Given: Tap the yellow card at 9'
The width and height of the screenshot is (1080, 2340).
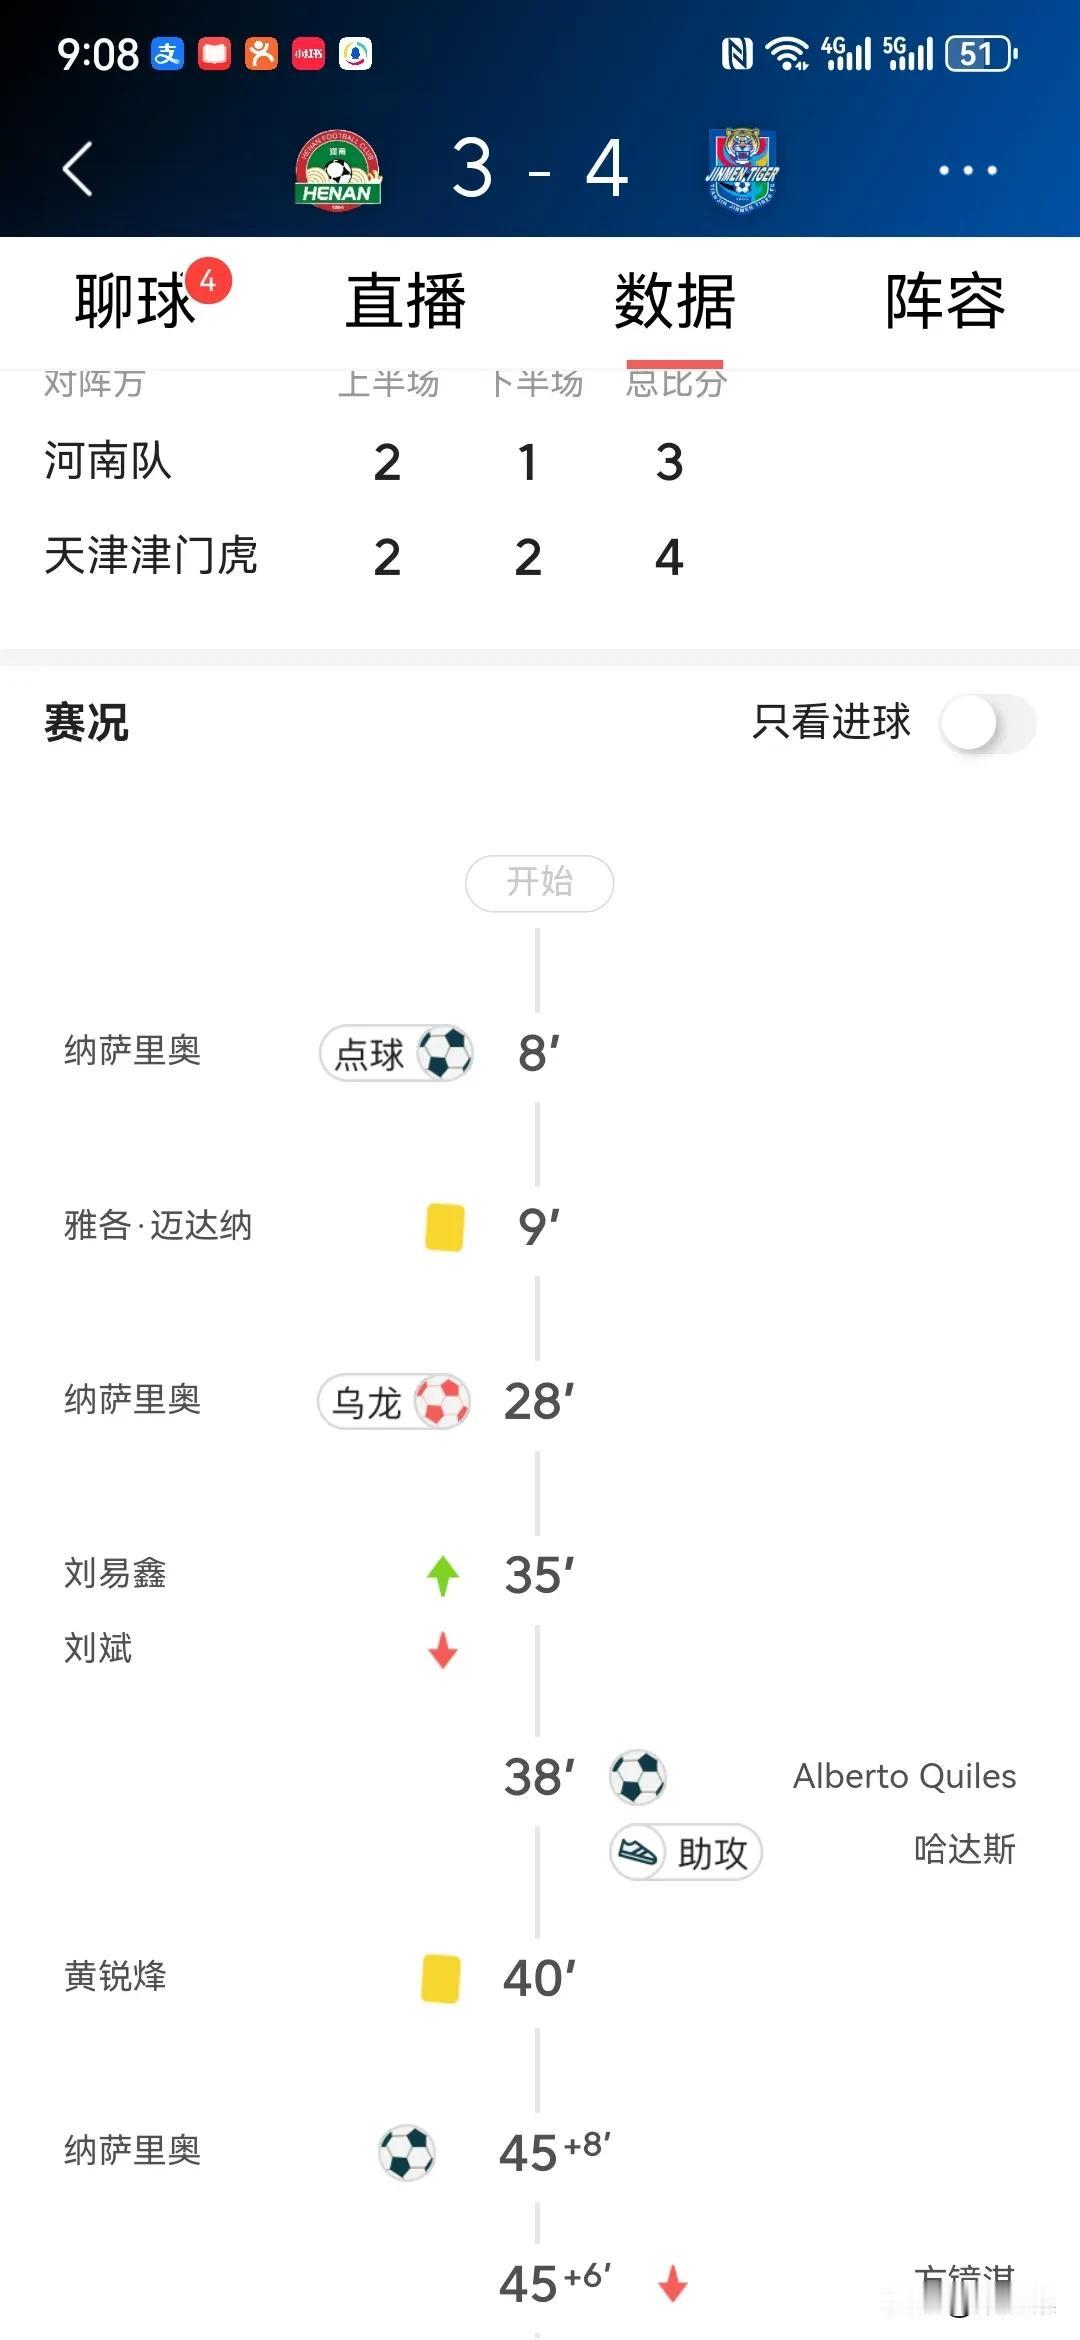Looking at the screenshot, I should [x=445, y=1227].
